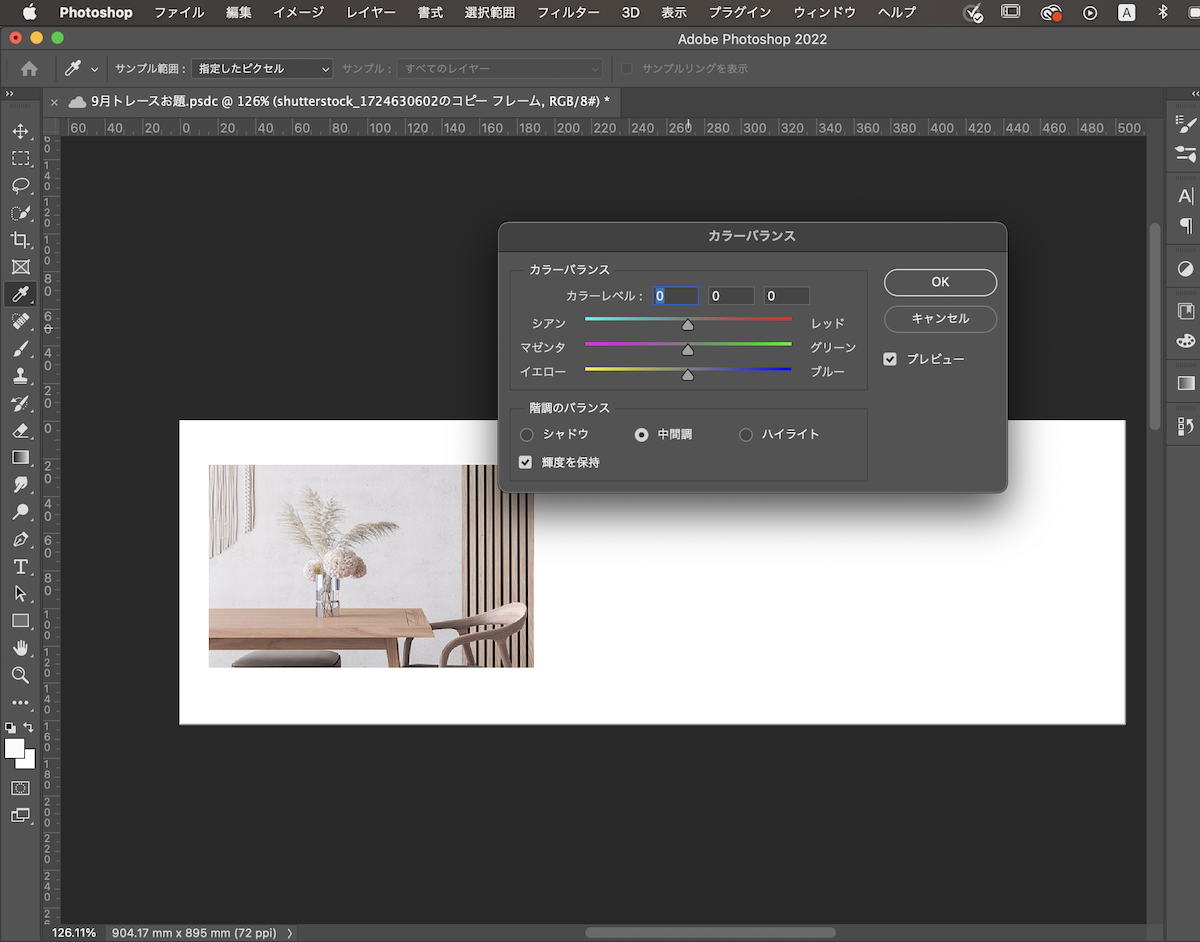Enable the プレビュー checkbox
This screenshot has height=942, width=1200.
(x=890, y=358)
